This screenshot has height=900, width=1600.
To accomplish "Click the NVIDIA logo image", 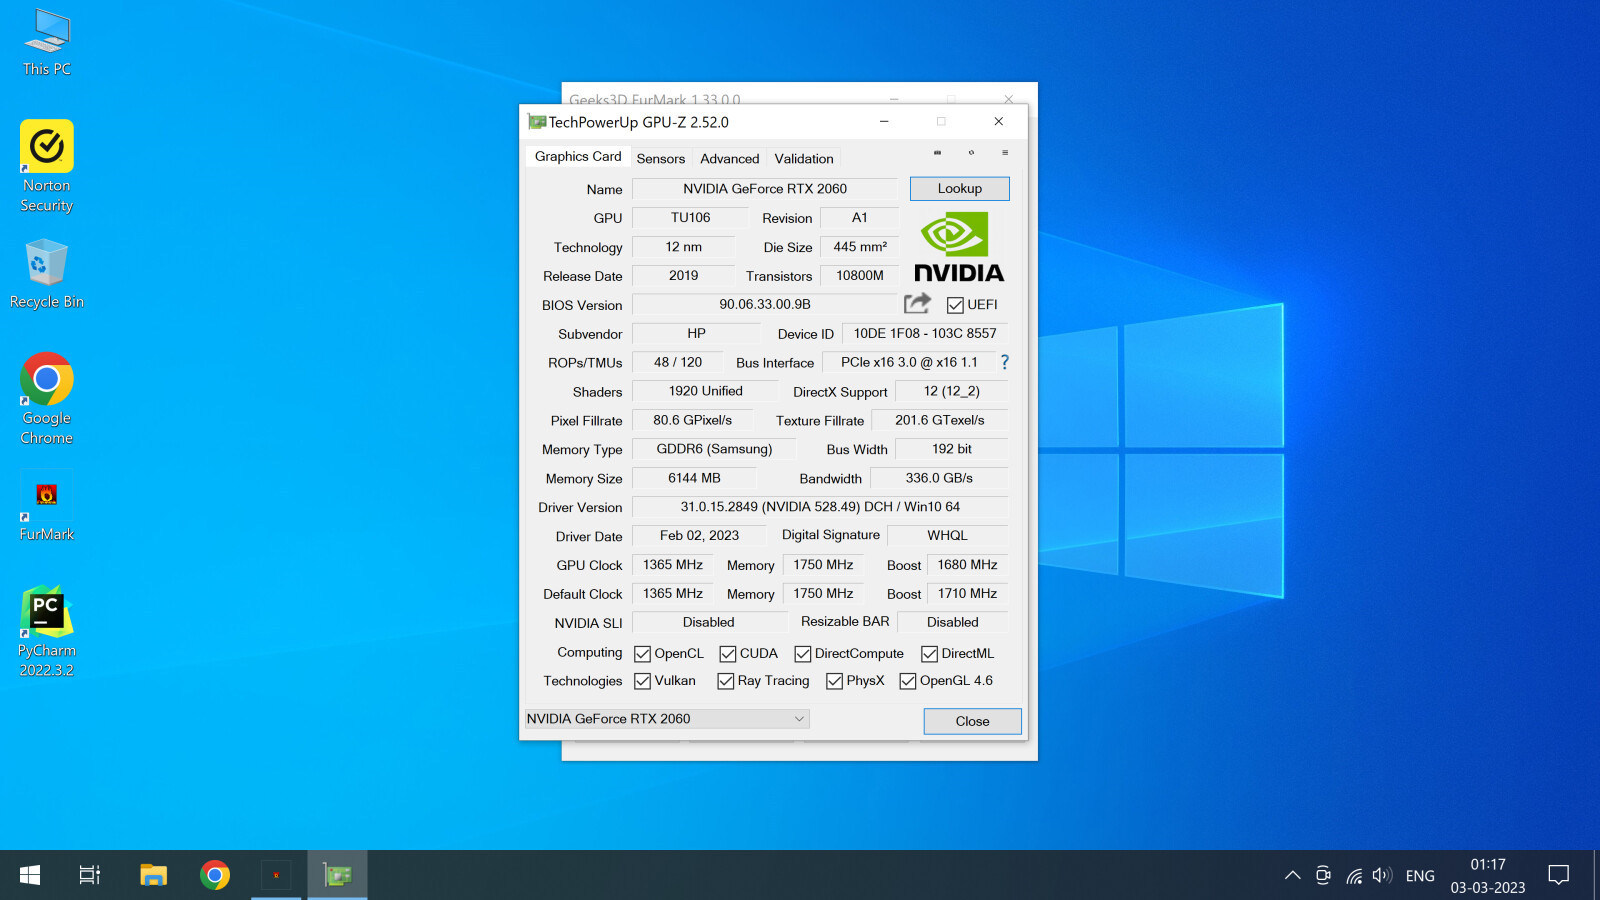I will coord(959,247).
